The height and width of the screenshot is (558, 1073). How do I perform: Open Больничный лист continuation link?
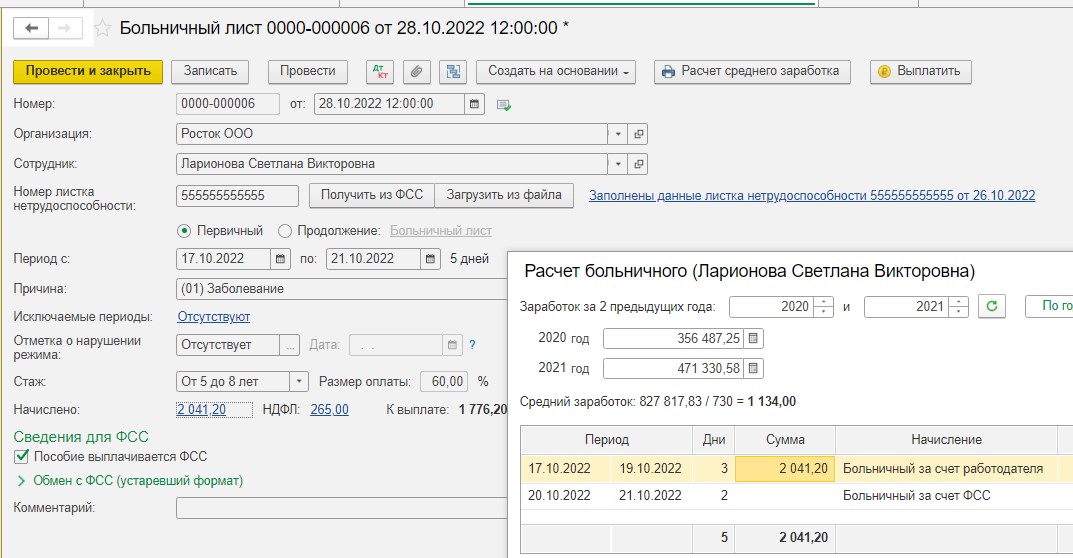click(x=441, y=231)
